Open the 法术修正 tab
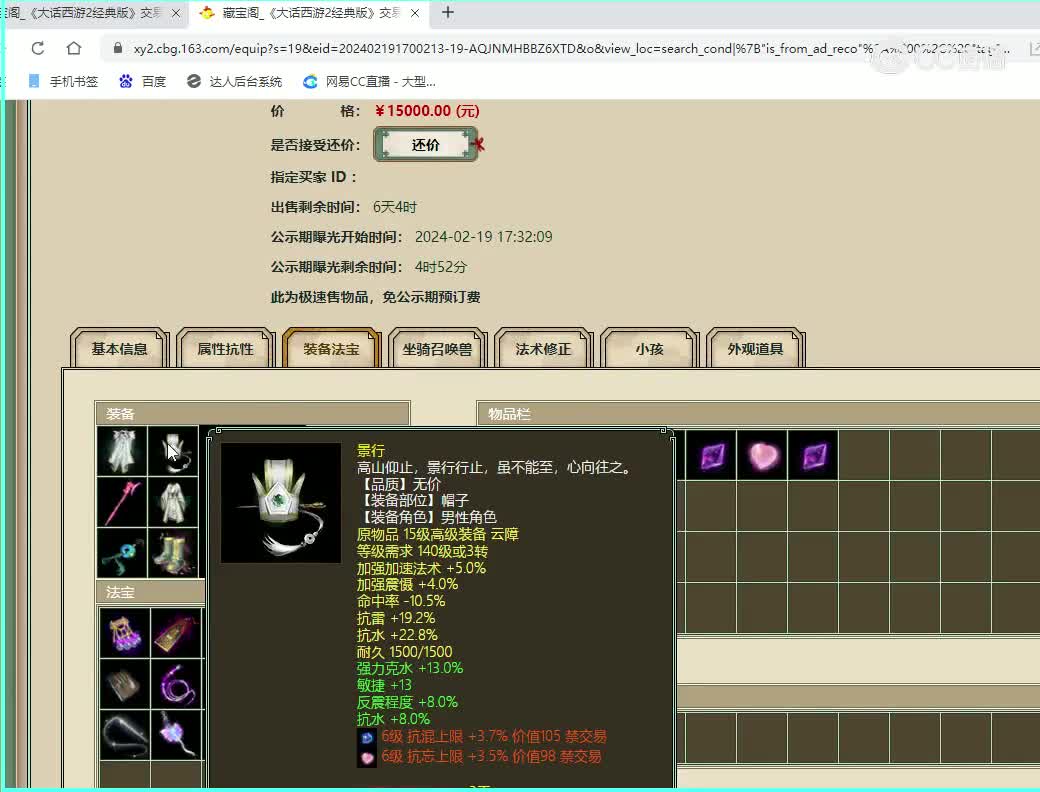Viewport: 1040px width, 792px height. point(543,348)
